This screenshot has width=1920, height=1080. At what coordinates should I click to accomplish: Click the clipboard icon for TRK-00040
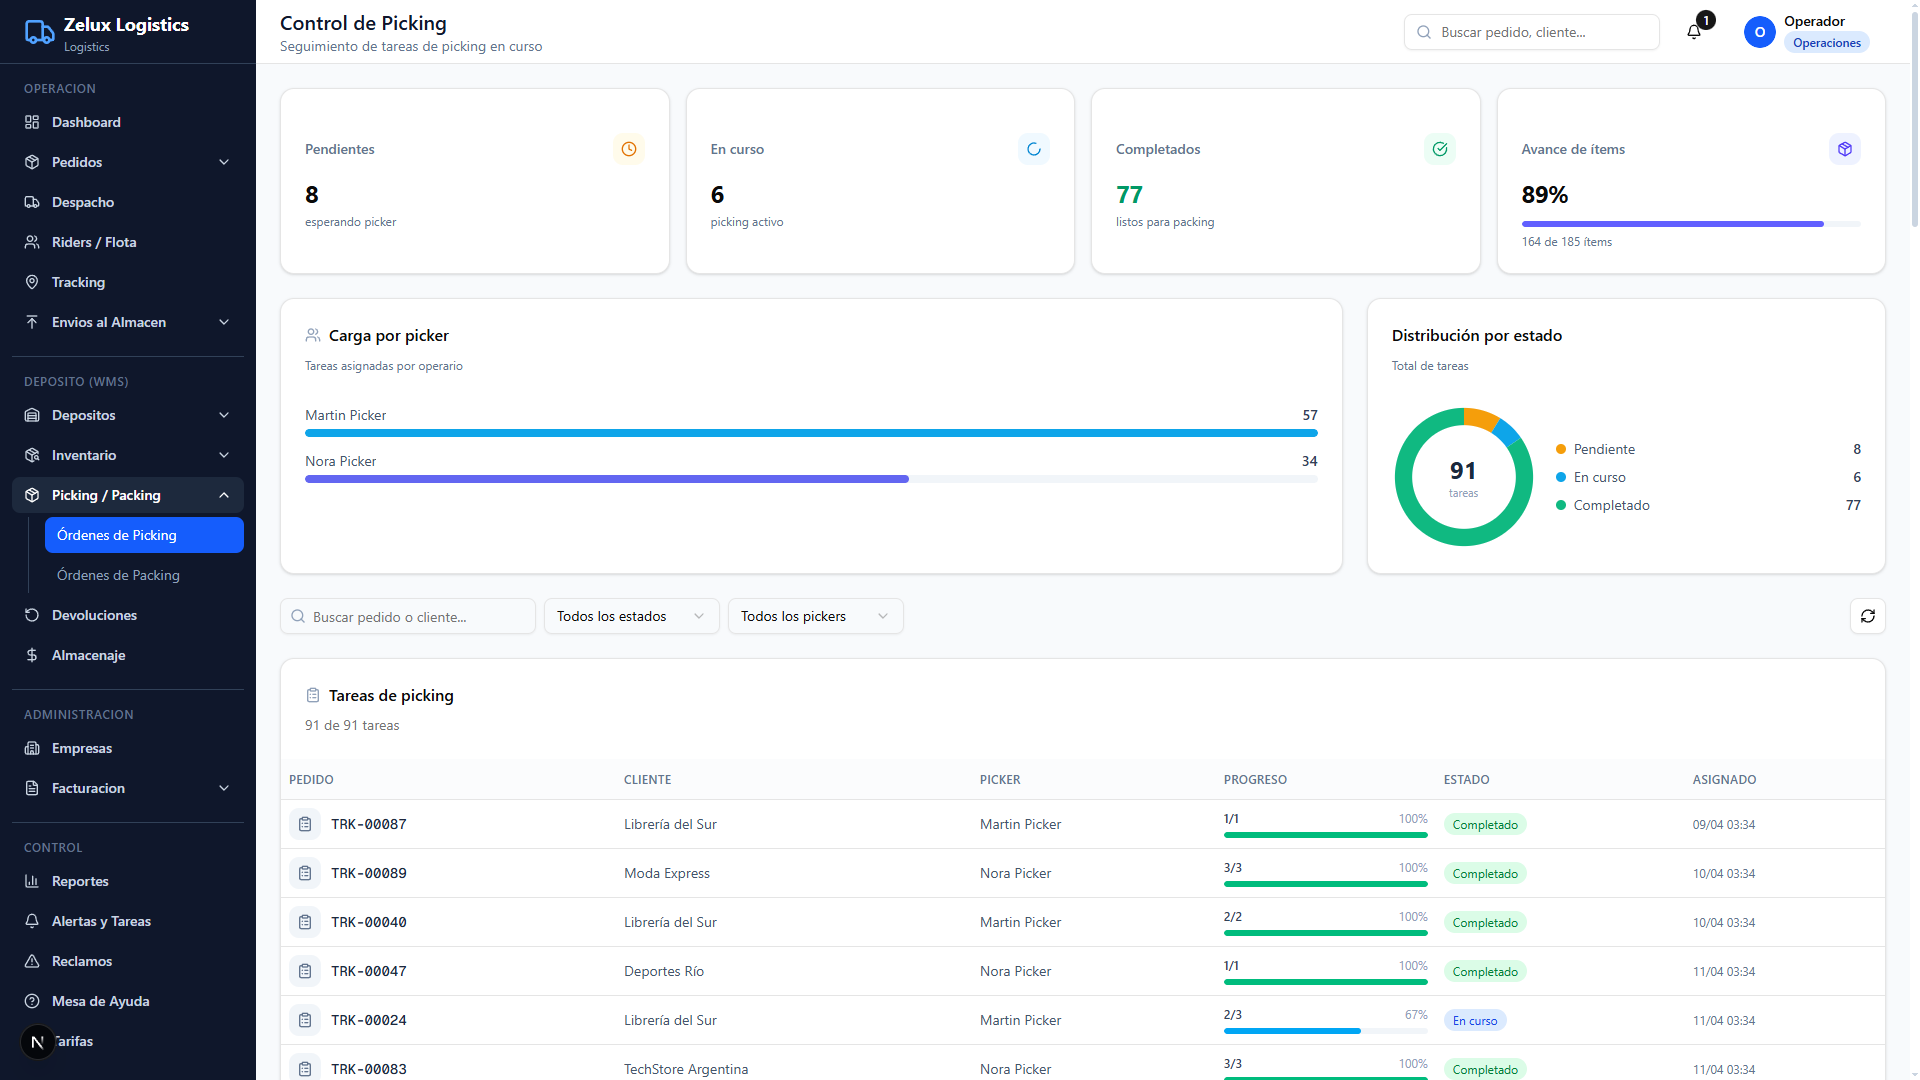tap(305, 922)
